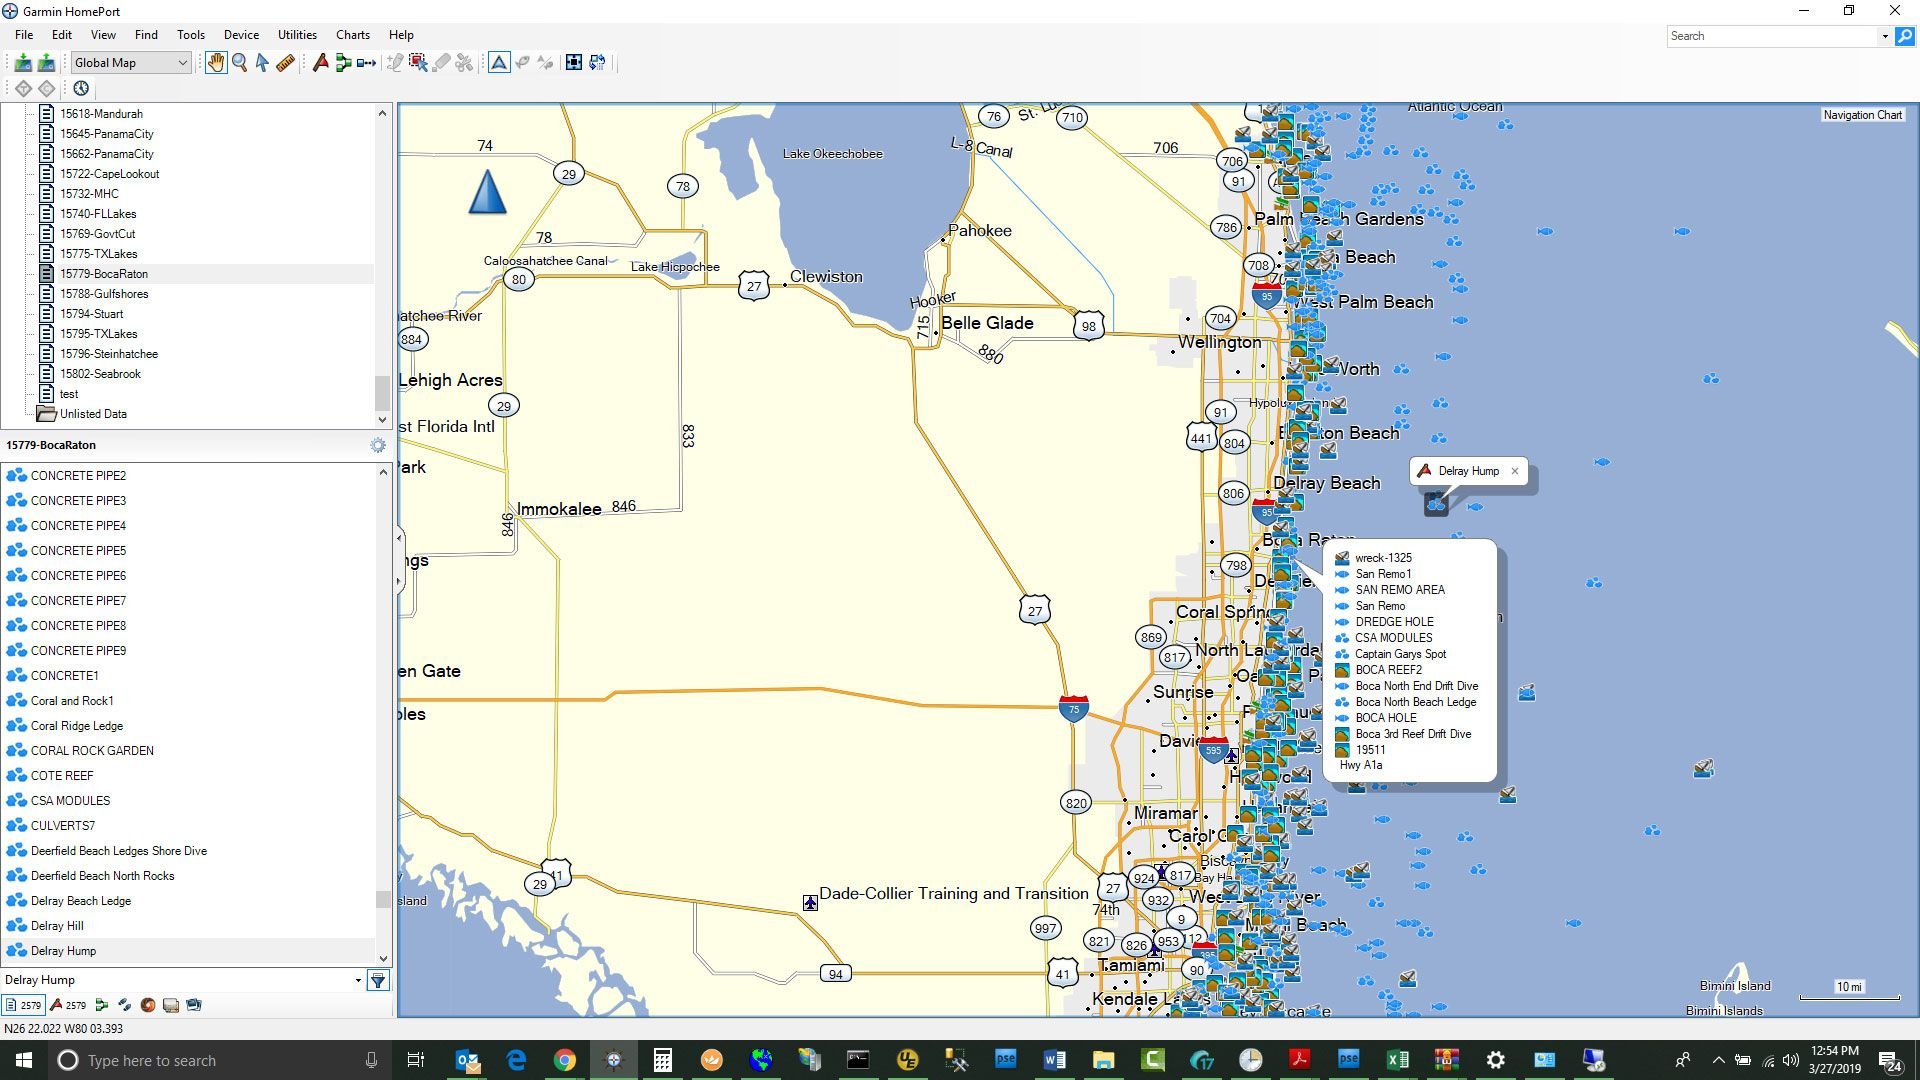Click the diamond T icon in second toolbar row
Viewport: 1920px width, 1080px height.
[x=23, y=88]
